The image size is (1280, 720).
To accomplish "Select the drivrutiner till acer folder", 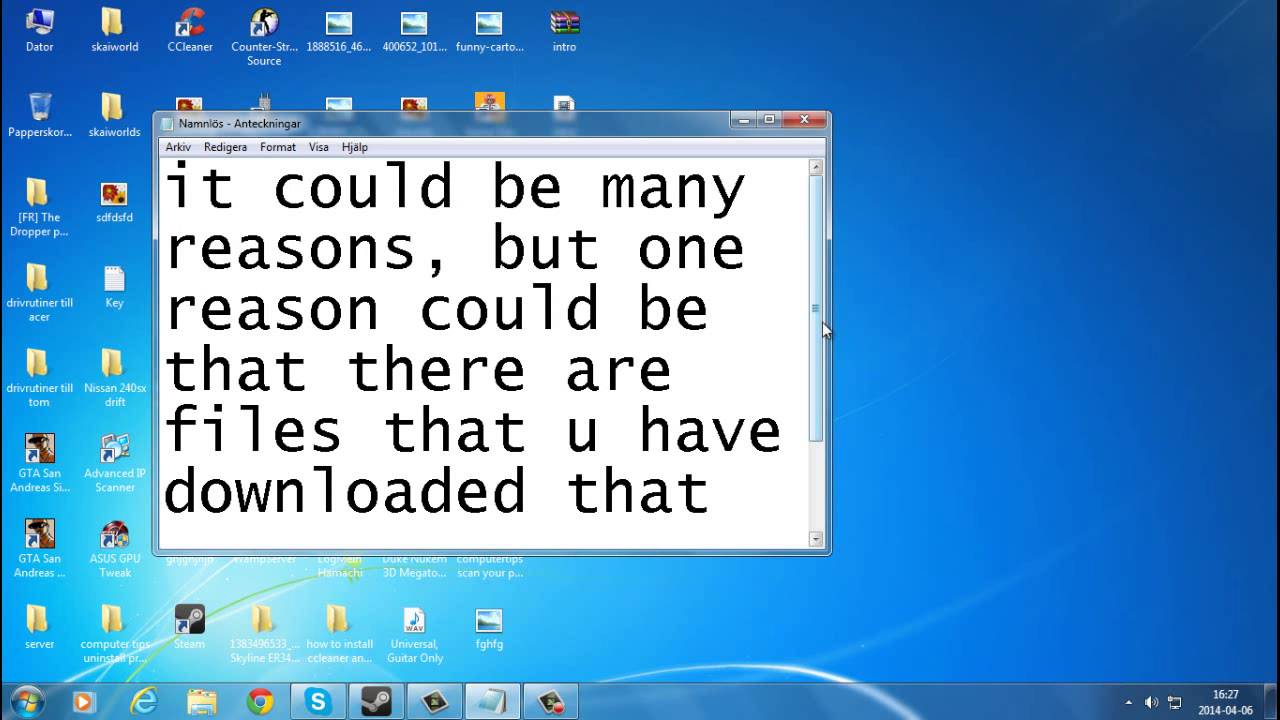I will pos(39,293).
